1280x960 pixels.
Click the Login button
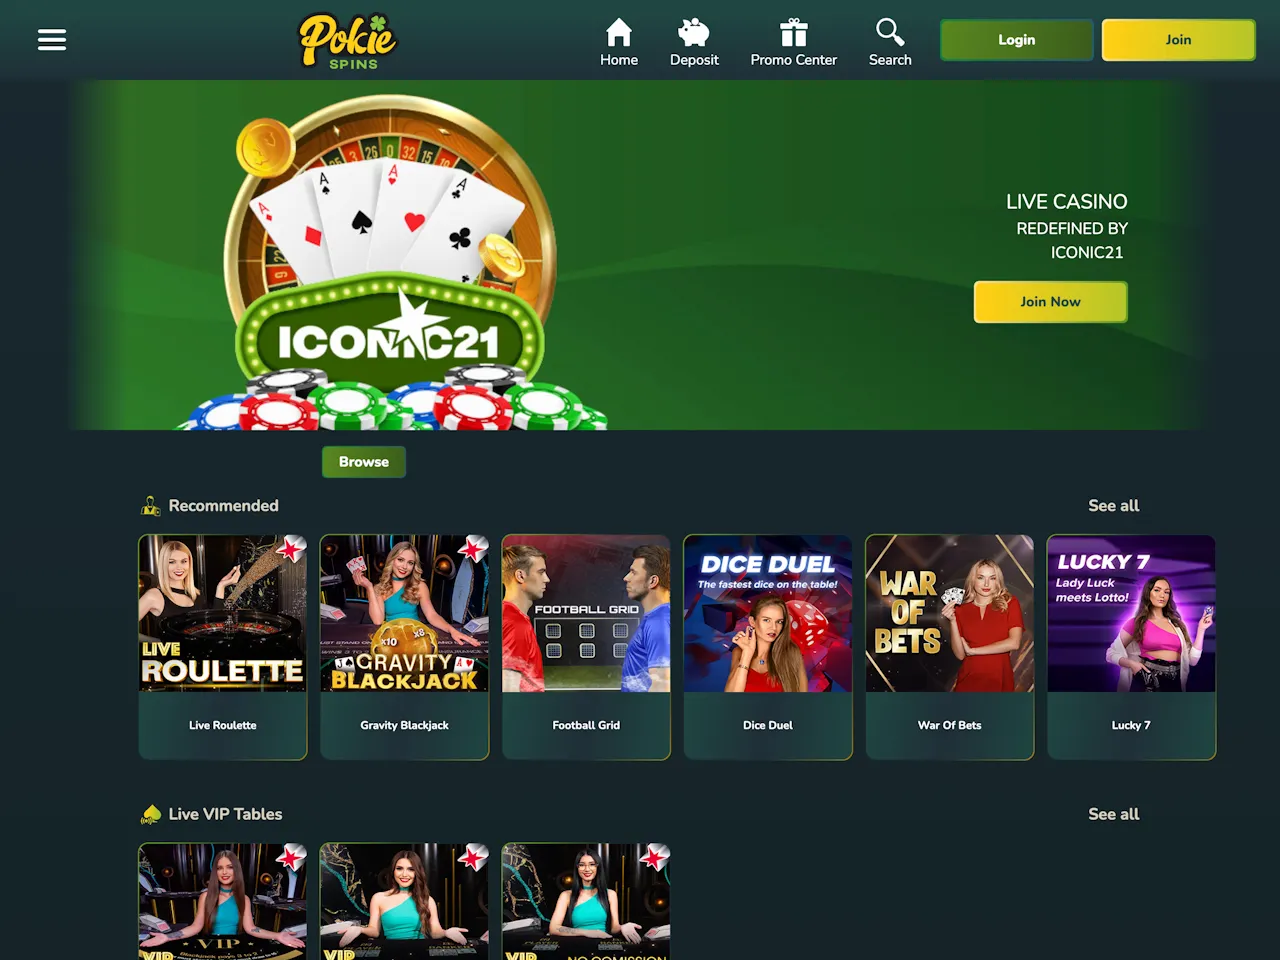coord(1017,40)
